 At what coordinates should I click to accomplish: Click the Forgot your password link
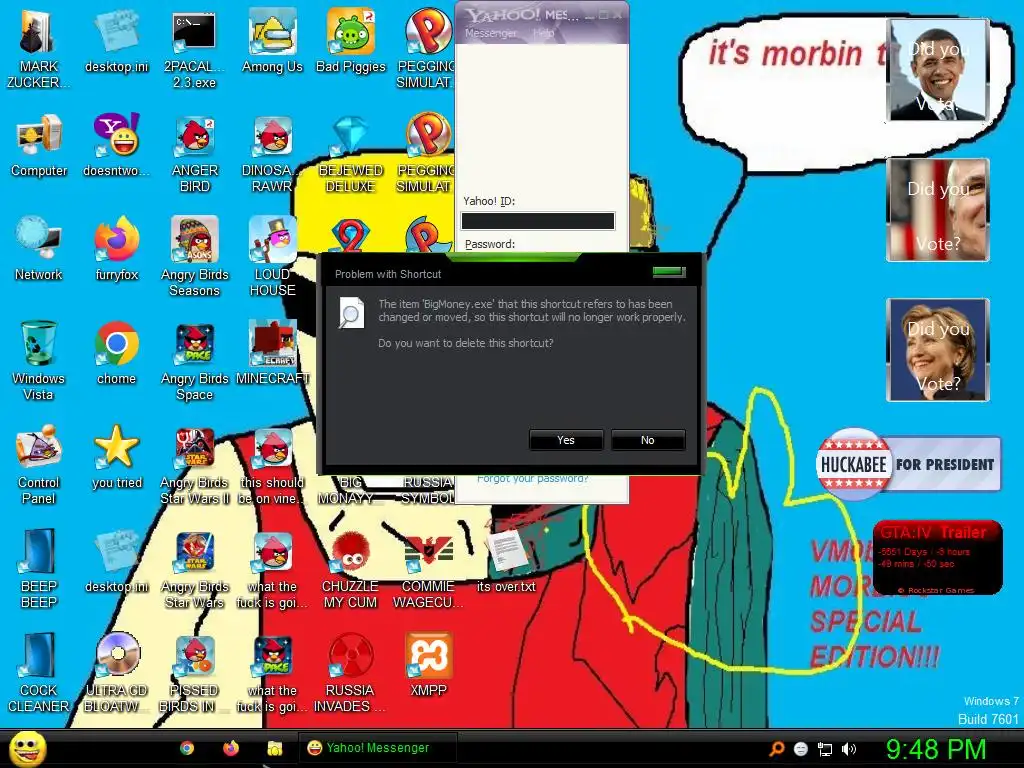pyautogui.click(x=532, y=479)
